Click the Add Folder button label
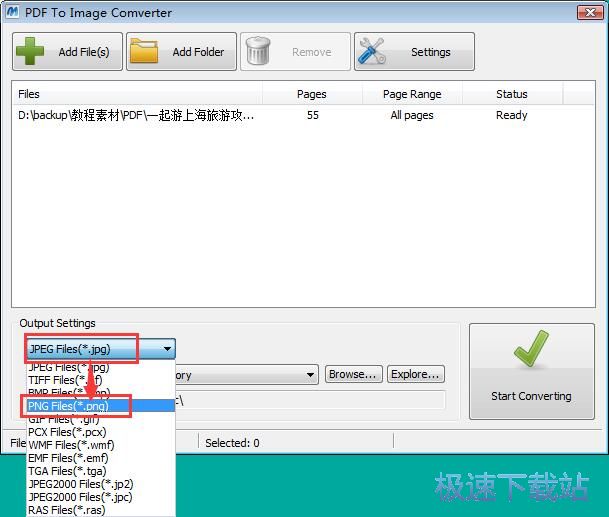This screenshot has height=517, width=609. coord(198,52)
